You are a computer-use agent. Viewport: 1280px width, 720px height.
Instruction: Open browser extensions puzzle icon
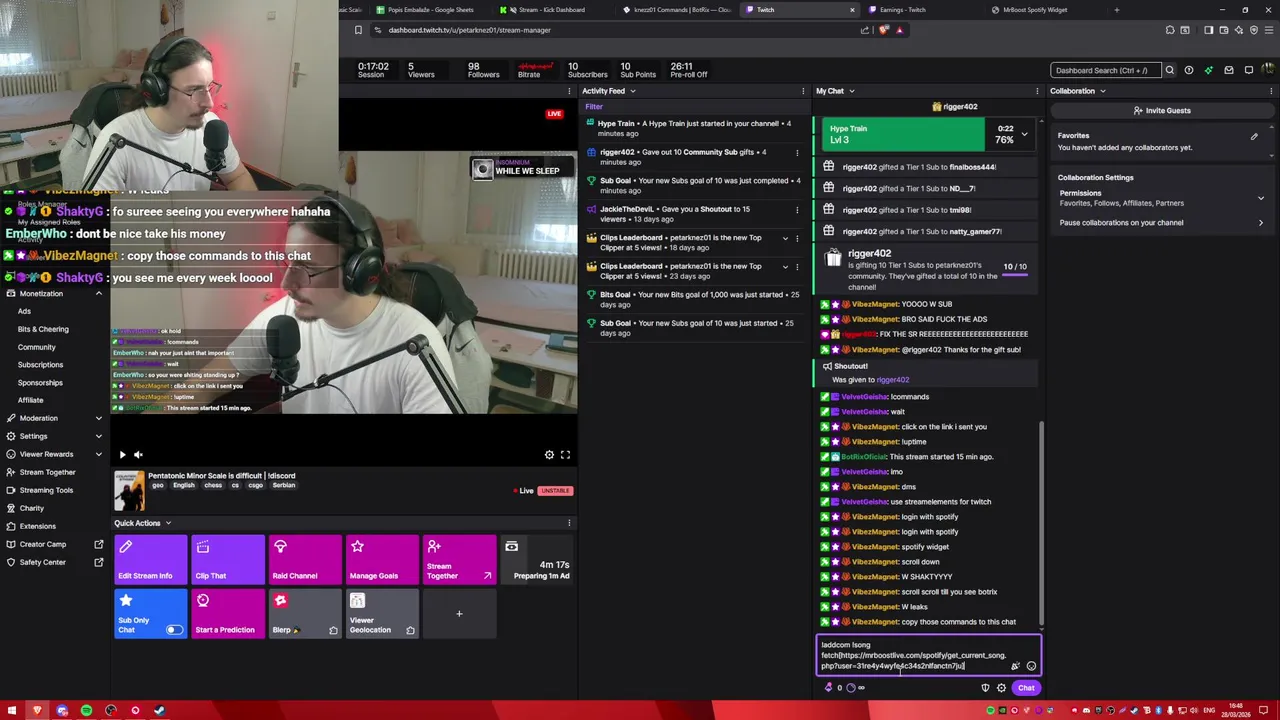1170,30
